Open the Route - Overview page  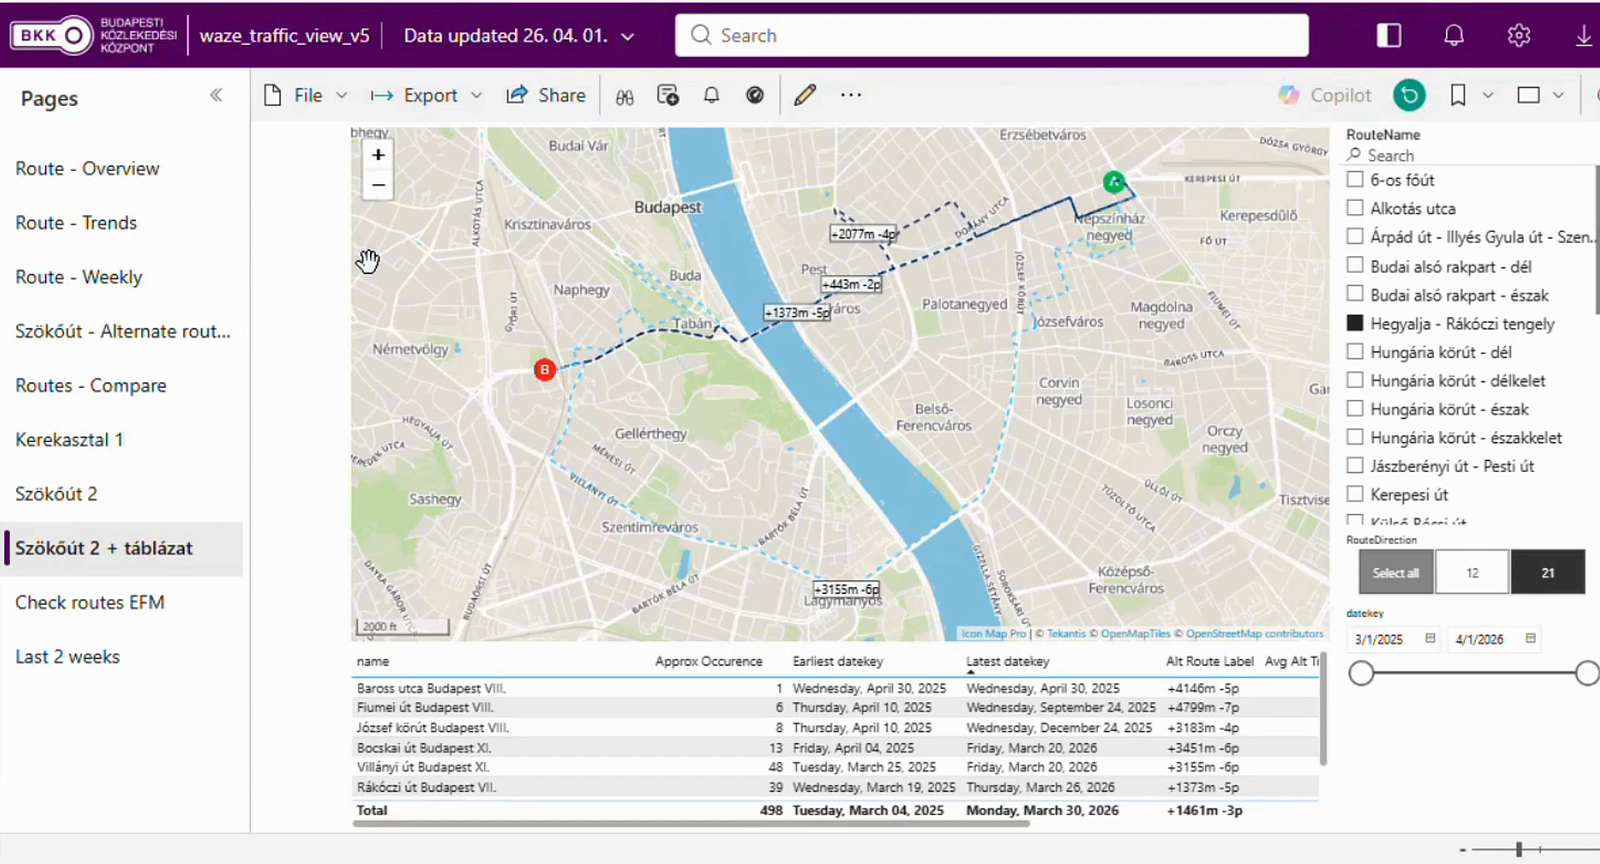pyautogui.click(x=87, y=169)
